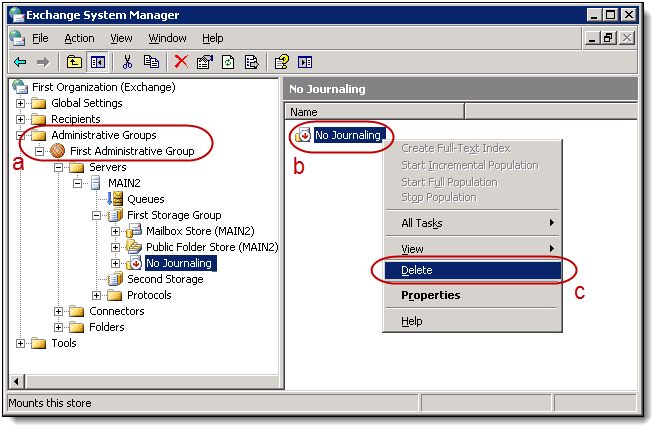Collapse the First Storage Group node
This screenshot has height=434, width=661.
(x=97, y=215)
